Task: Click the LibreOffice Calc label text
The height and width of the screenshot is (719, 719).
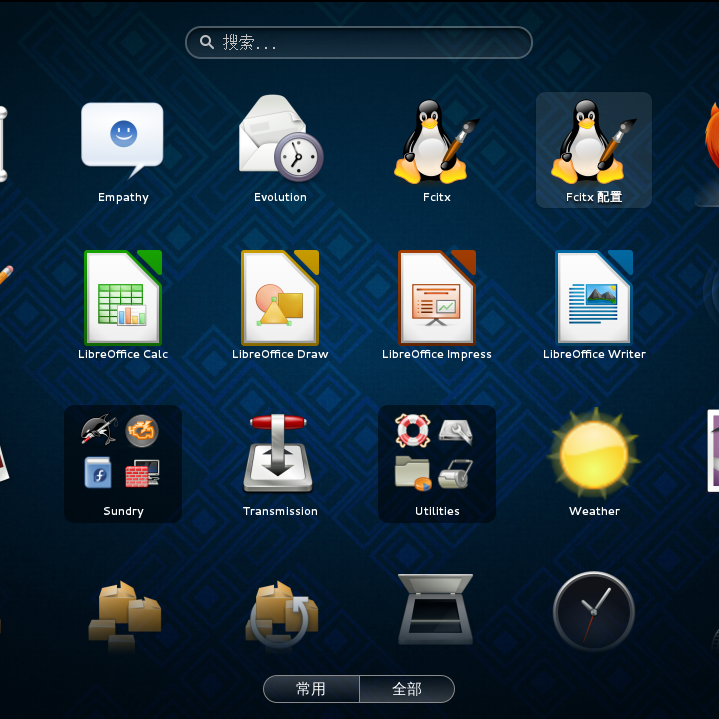Action: [123, 354]
